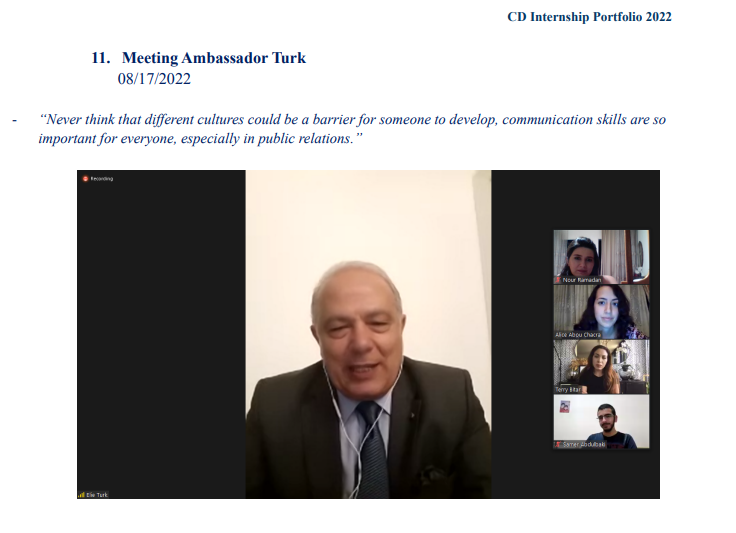Click the main speaker video of Elie Turk
736x533 pixels.
click(x=368, y=334)
